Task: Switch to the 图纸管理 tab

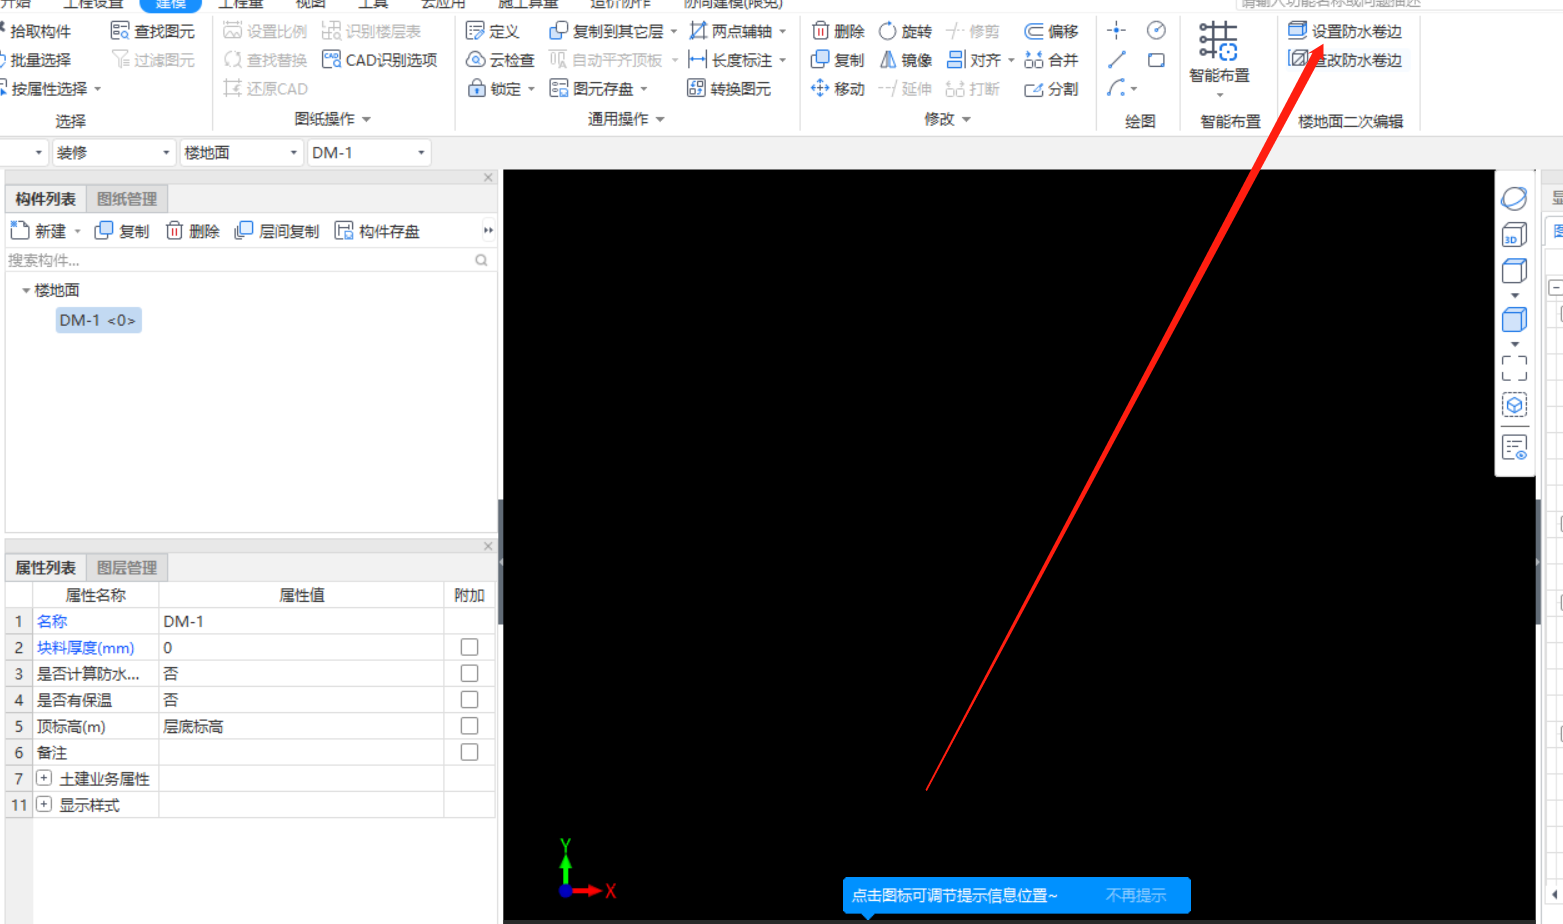Action: (x=127, y=199)
